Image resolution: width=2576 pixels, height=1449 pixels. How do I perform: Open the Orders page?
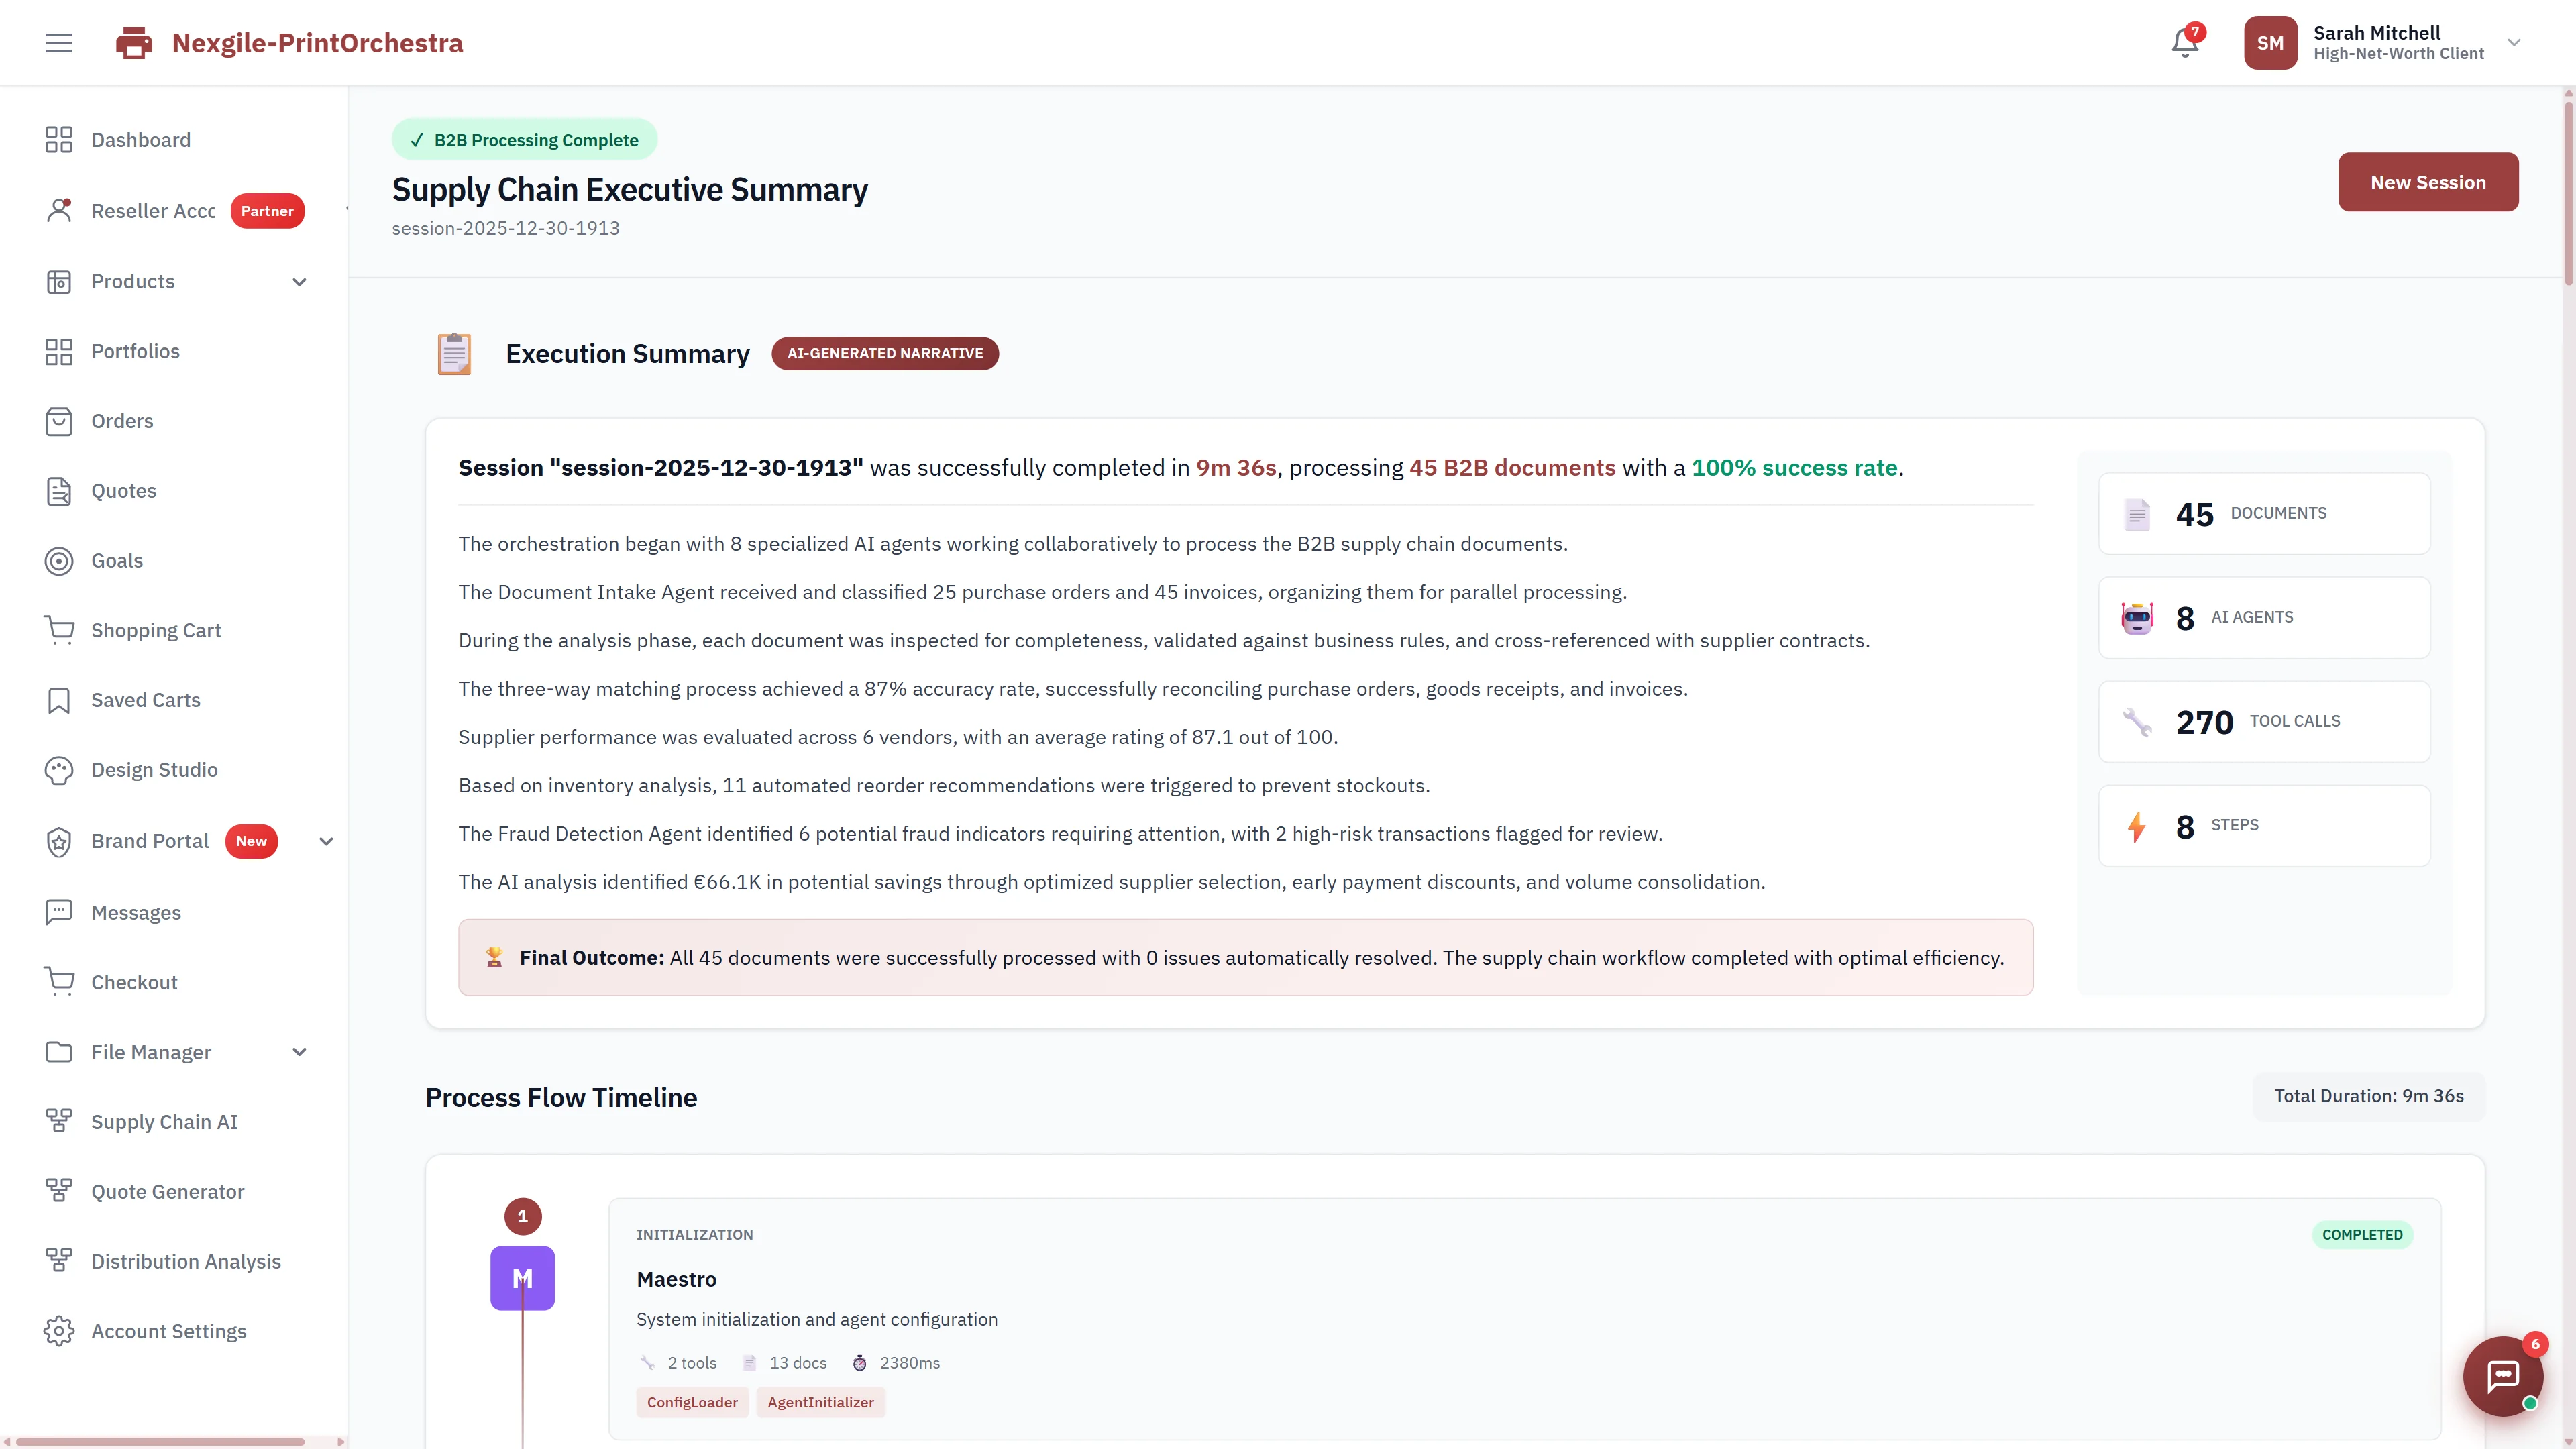pyautogui.click(x=122, y=421)
